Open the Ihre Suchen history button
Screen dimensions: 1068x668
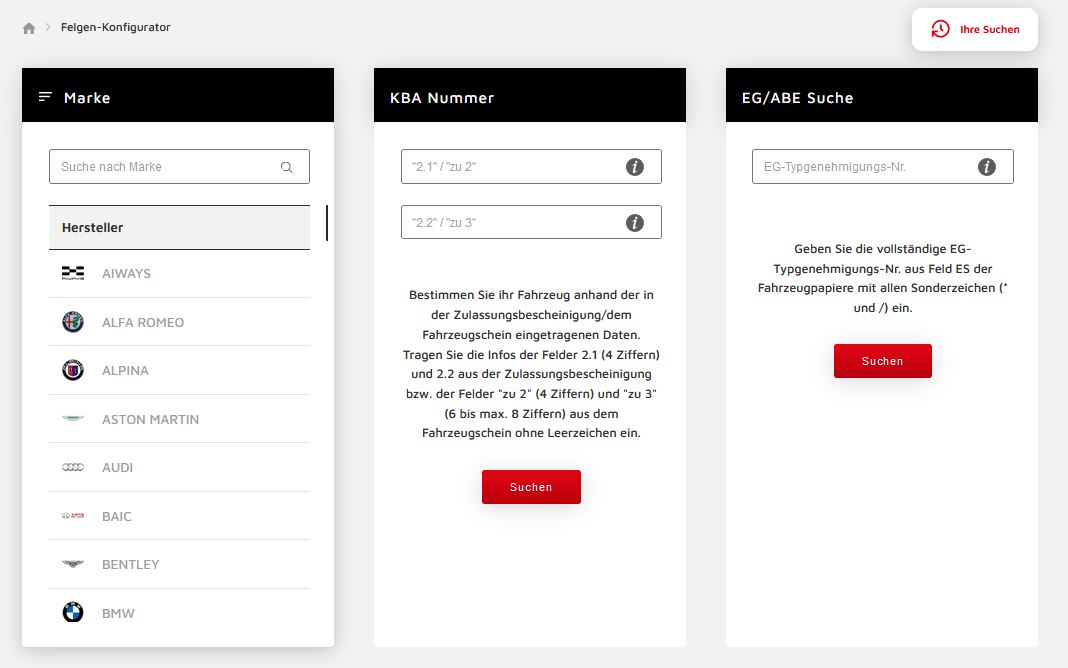(975, 29)
